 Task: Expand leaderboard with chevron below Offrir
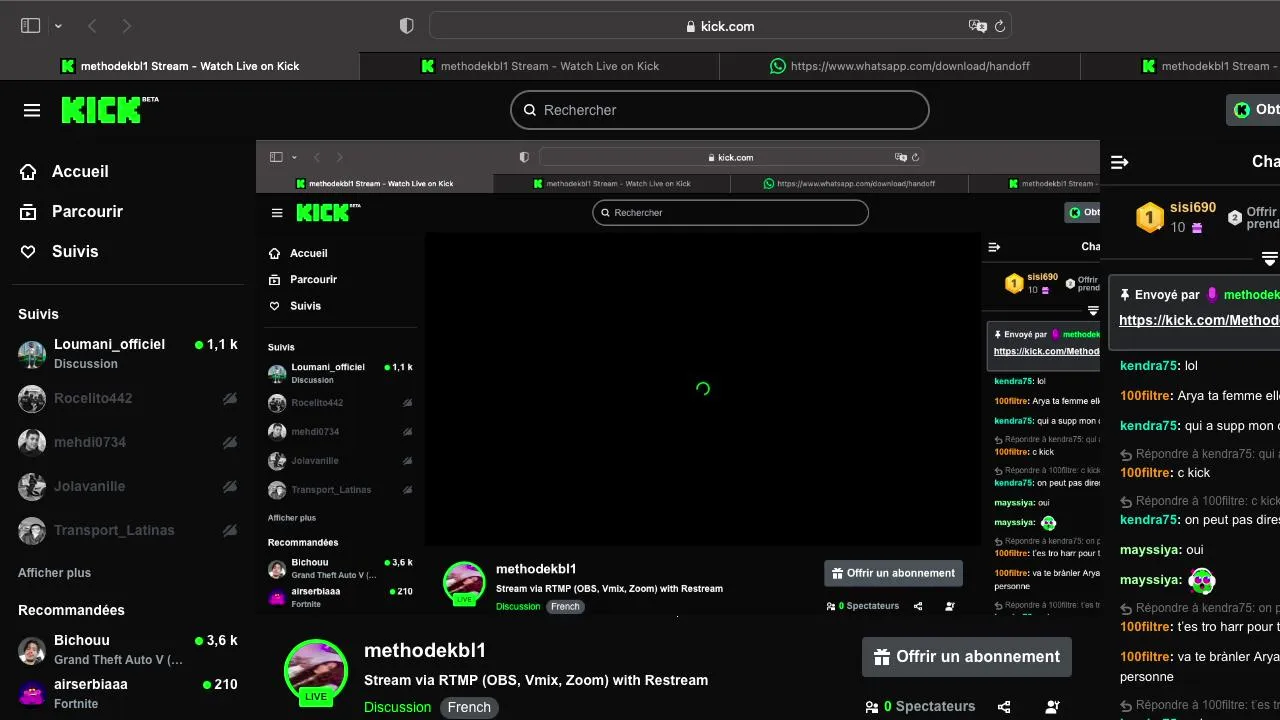1270,259
